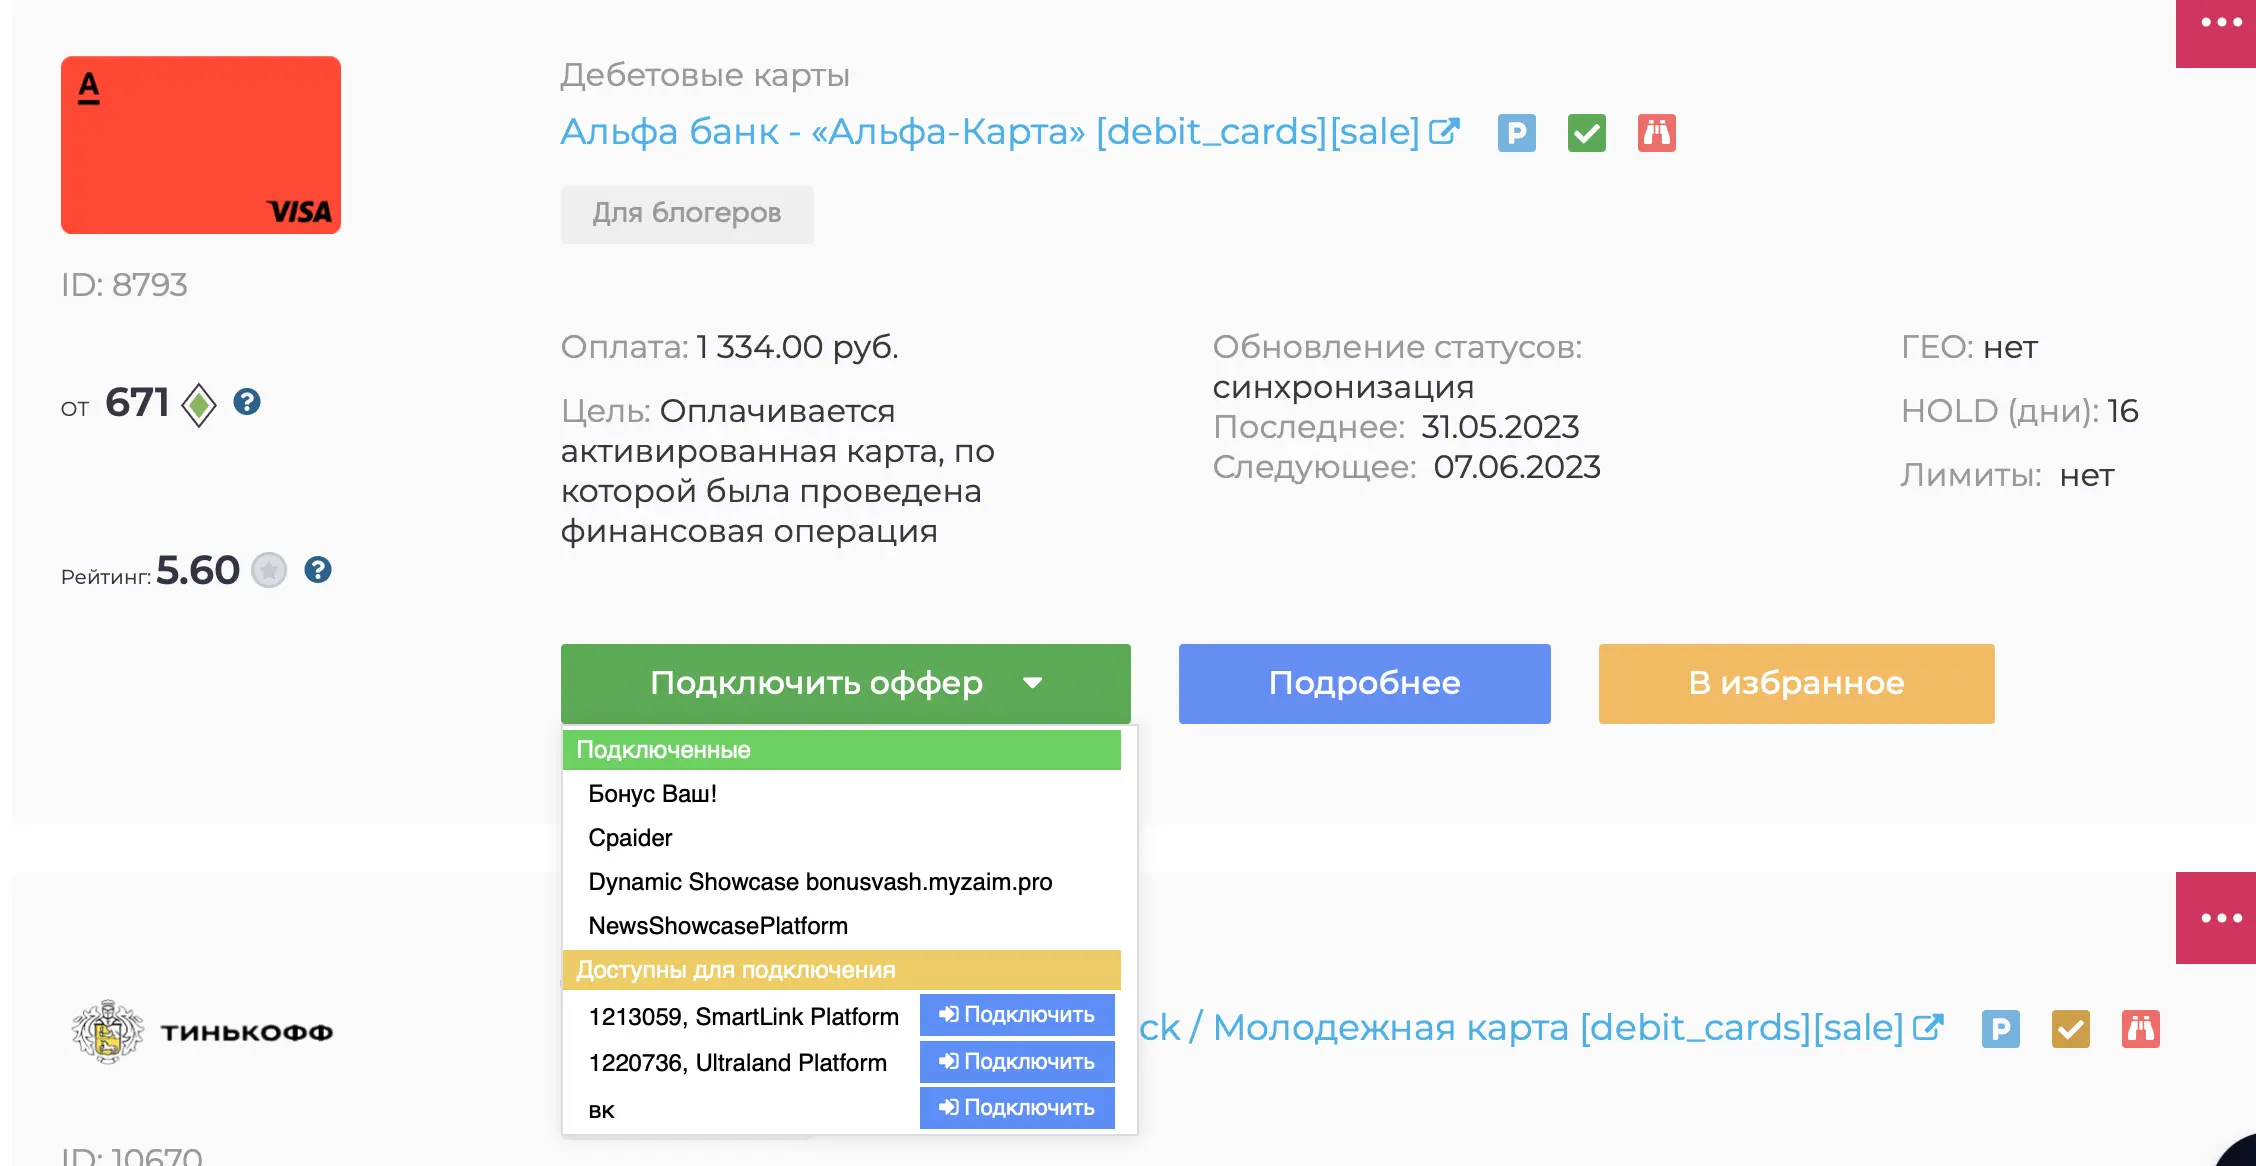Click Подключенные green section header
This screenshot has width=2256, height=1166.
pos(842,750)
